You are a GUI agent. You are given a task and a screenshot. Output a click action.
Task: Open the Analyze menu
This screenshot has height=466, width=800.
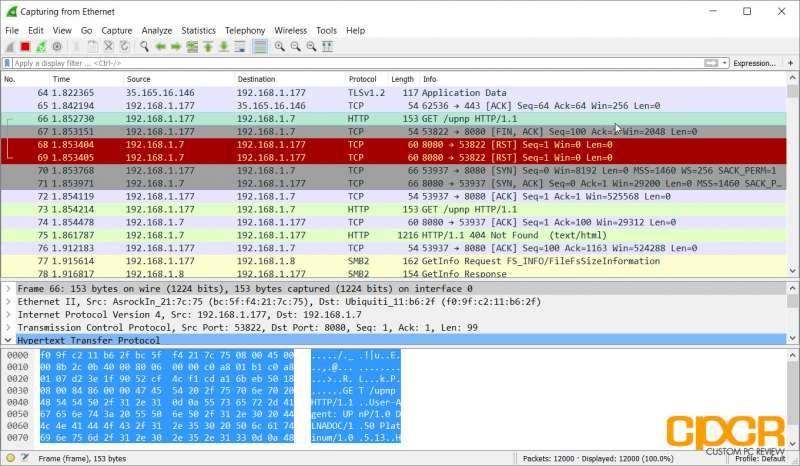(x=157, y=31)
